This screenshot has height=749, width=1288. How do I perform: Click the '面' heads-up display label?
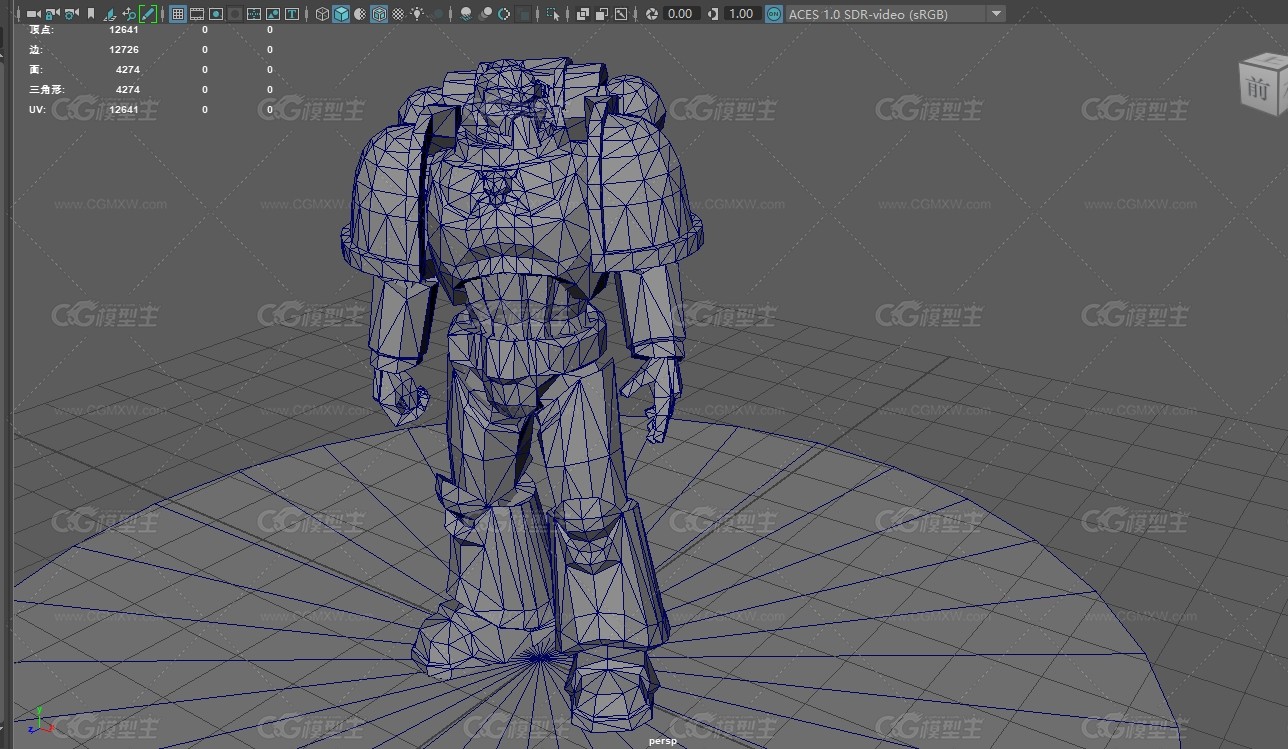[x=36, y=70]
